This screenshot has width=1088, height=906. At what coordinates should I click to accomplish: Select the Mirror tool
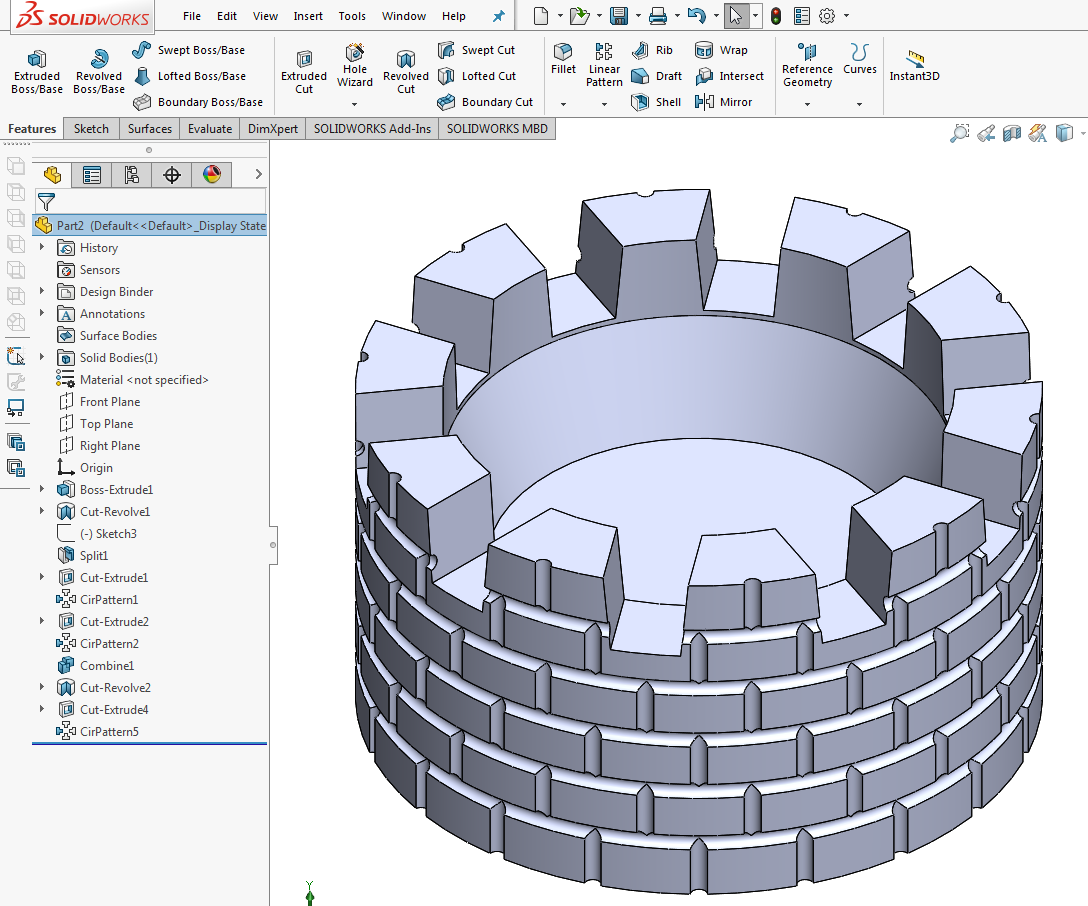pyautogui.click(x=723, y=102)
